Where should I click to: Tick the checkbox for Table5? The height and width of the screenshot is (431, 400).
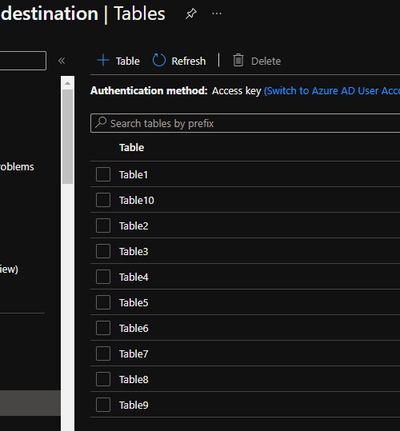pyautogui.click(x=103, y=302)
